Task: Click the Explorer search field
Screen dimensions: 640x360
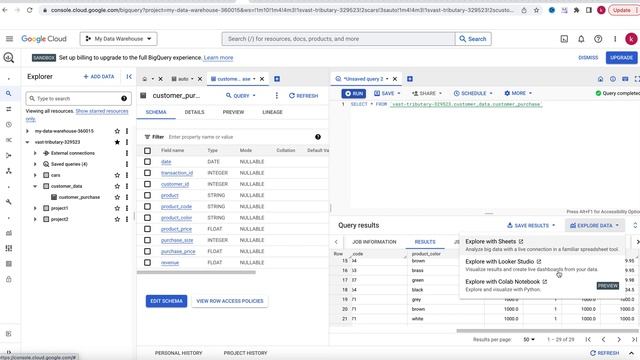Action: 78,98
